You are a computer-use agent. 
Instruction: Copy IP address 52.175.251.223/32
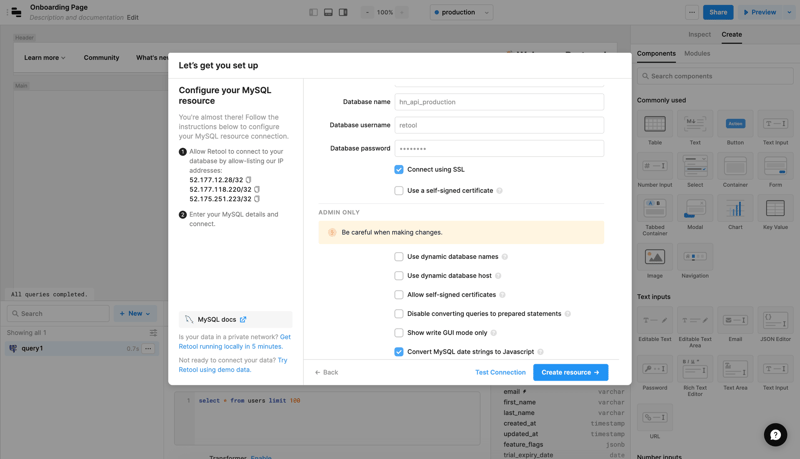click(257, 199)
